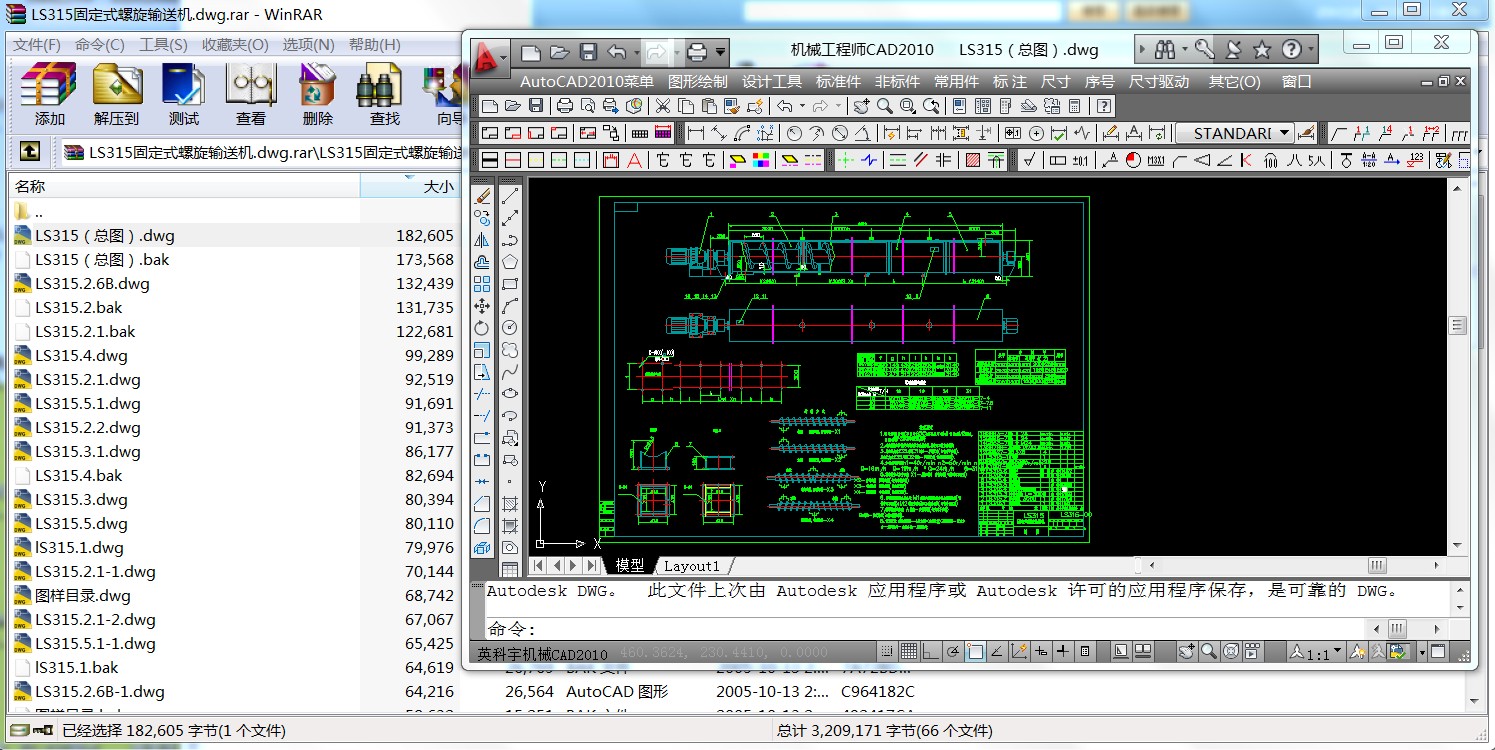Click the Linear Dimension tool icon
1495x750 pixels.
[x=695, y=133]
